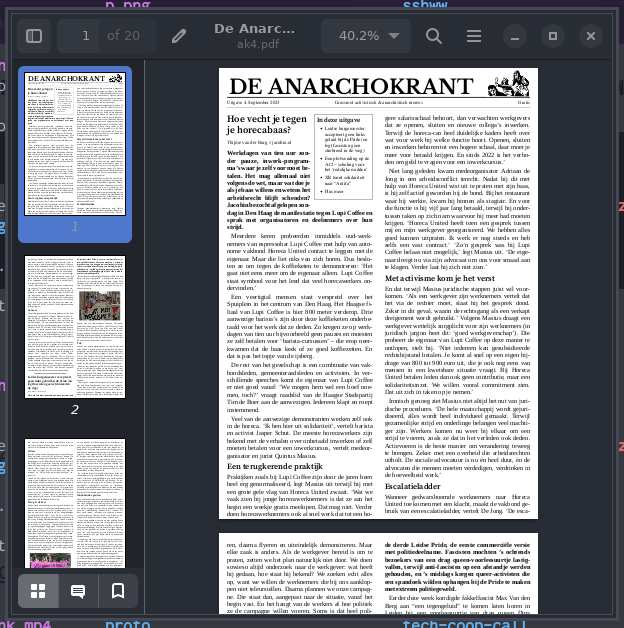The width and height of the screenshot is (624, 628).
Task: Click the page number input field
Action: [x=85, y=36]
